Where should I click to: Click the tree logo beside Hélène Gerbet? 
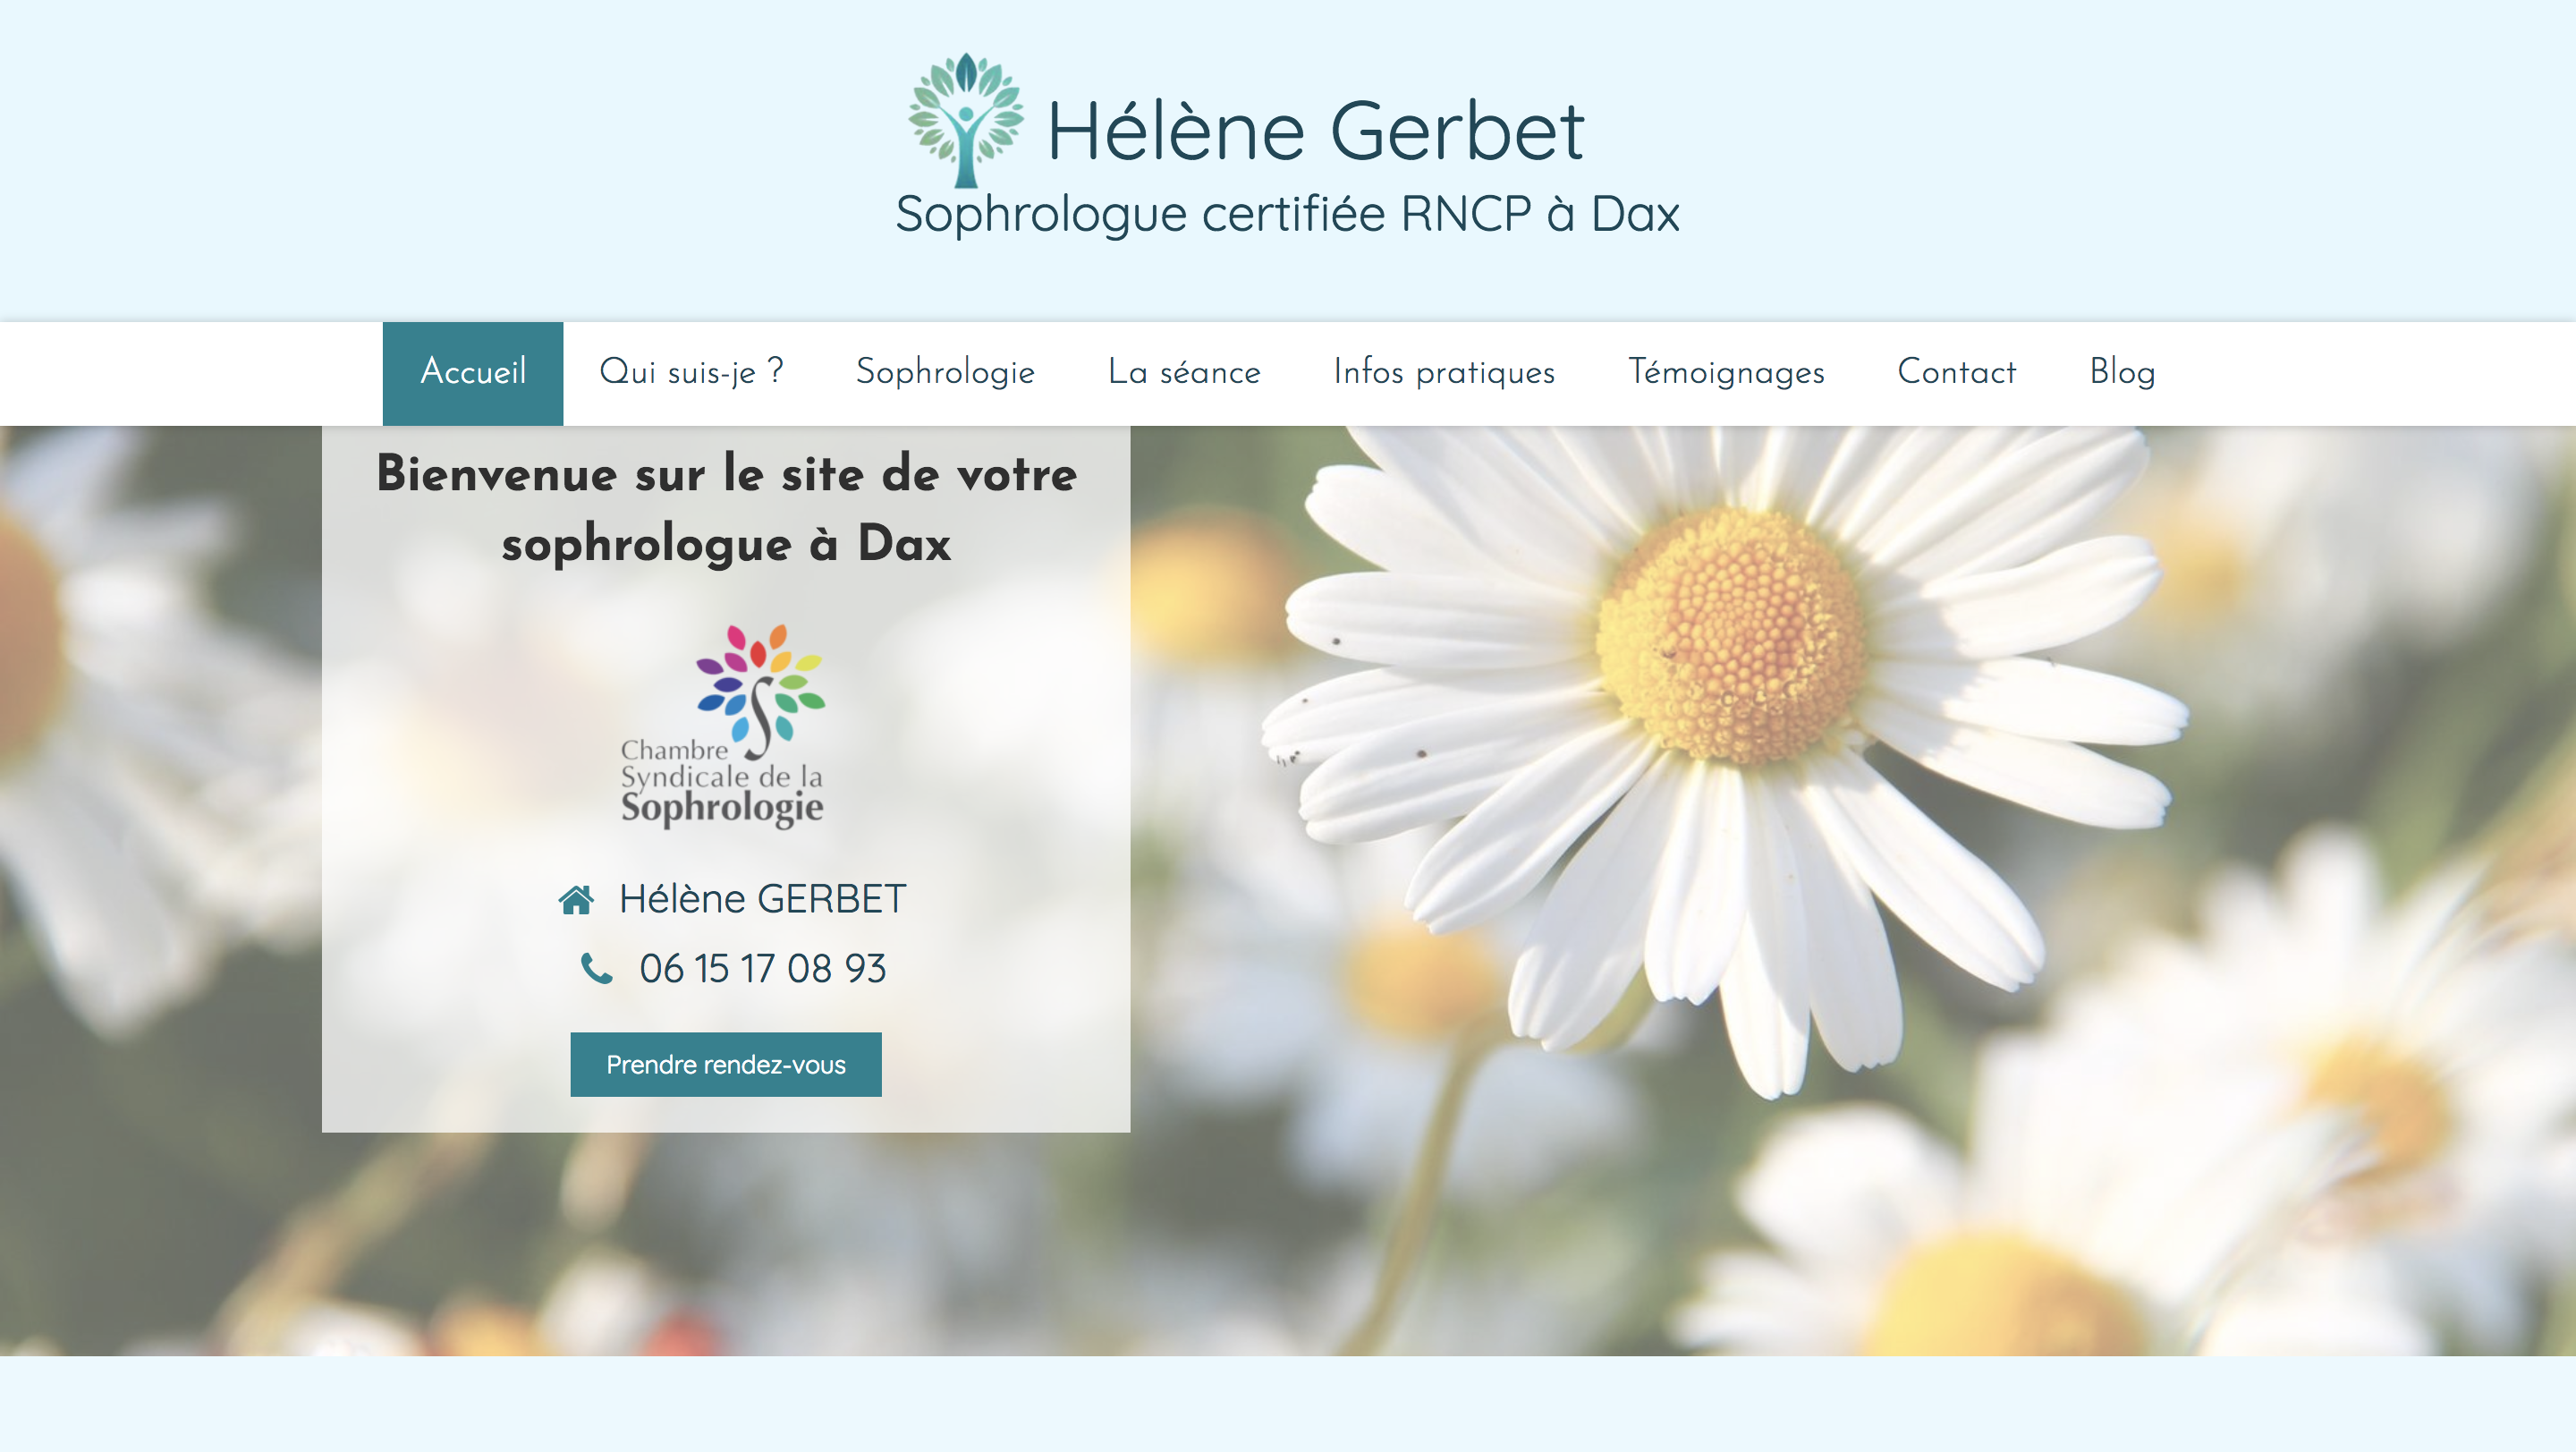(x=965, y=120)
